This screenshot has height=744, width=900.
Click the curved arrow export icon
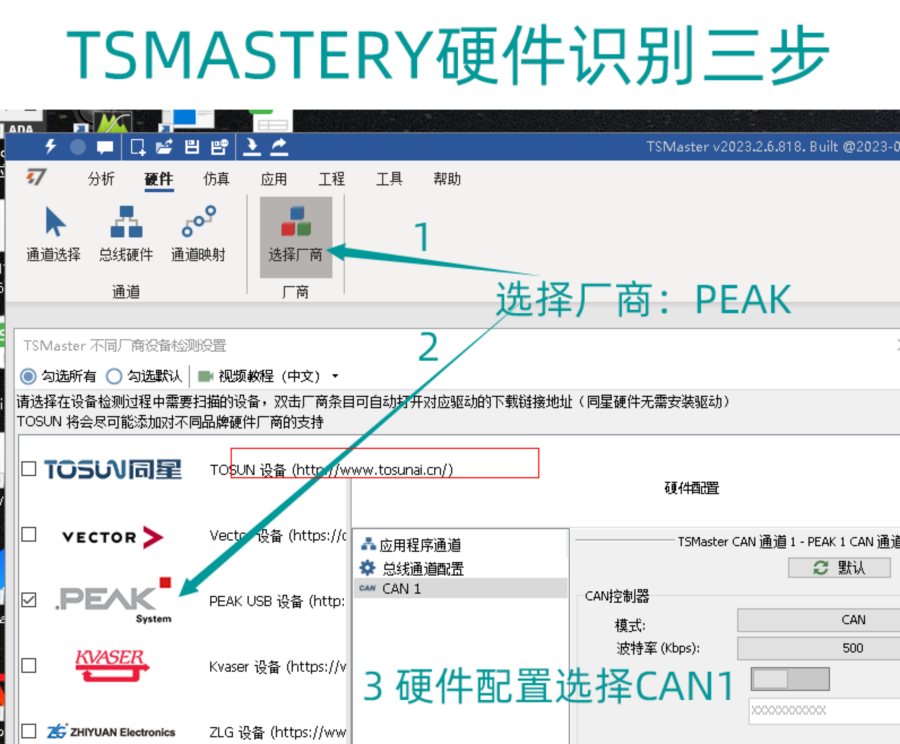pyautogui.click(x=279, y=147)
